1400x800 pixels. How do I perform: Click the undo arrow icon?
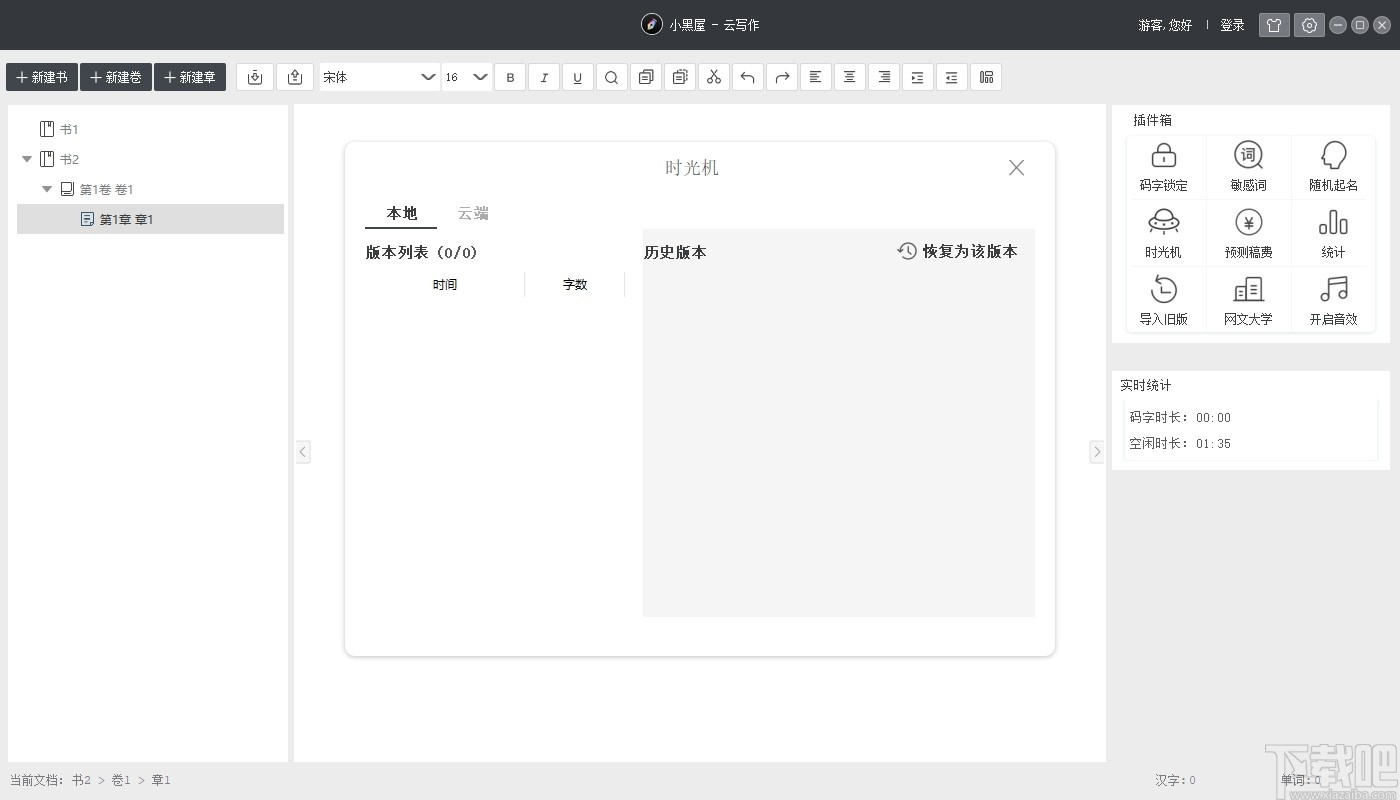coord(748,77)
